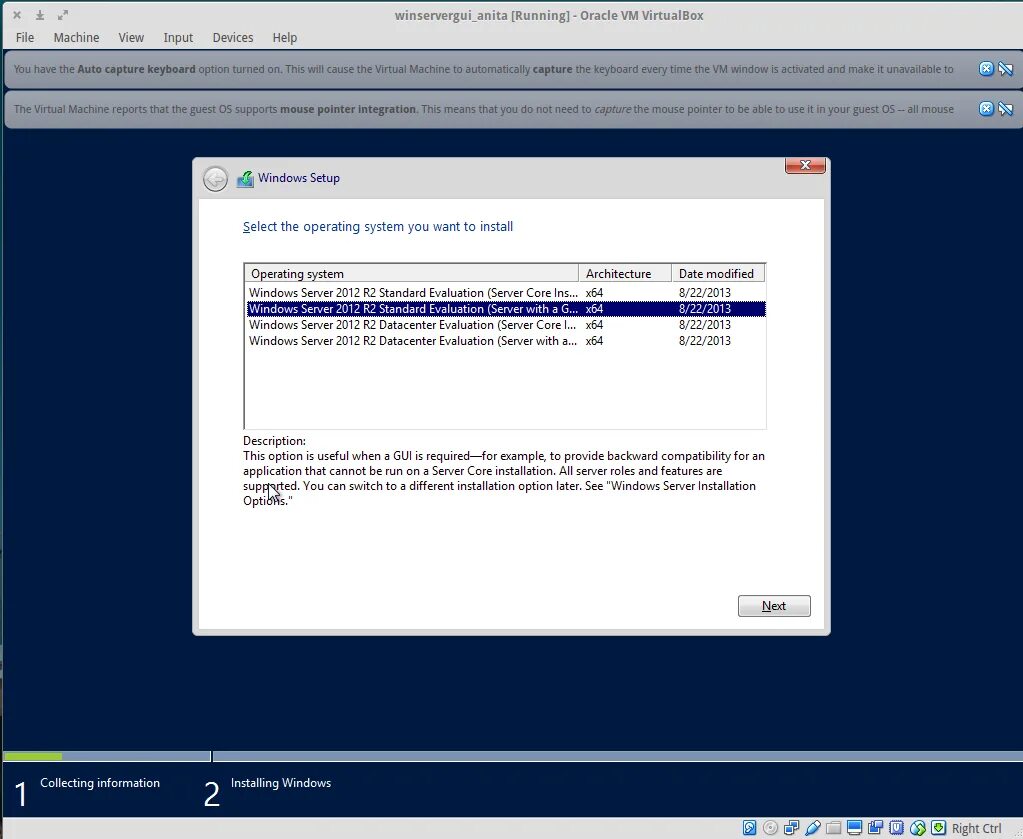Open the Devices menu
The height and width of the screenshot is (839, 1023).
tap(233, 38)
